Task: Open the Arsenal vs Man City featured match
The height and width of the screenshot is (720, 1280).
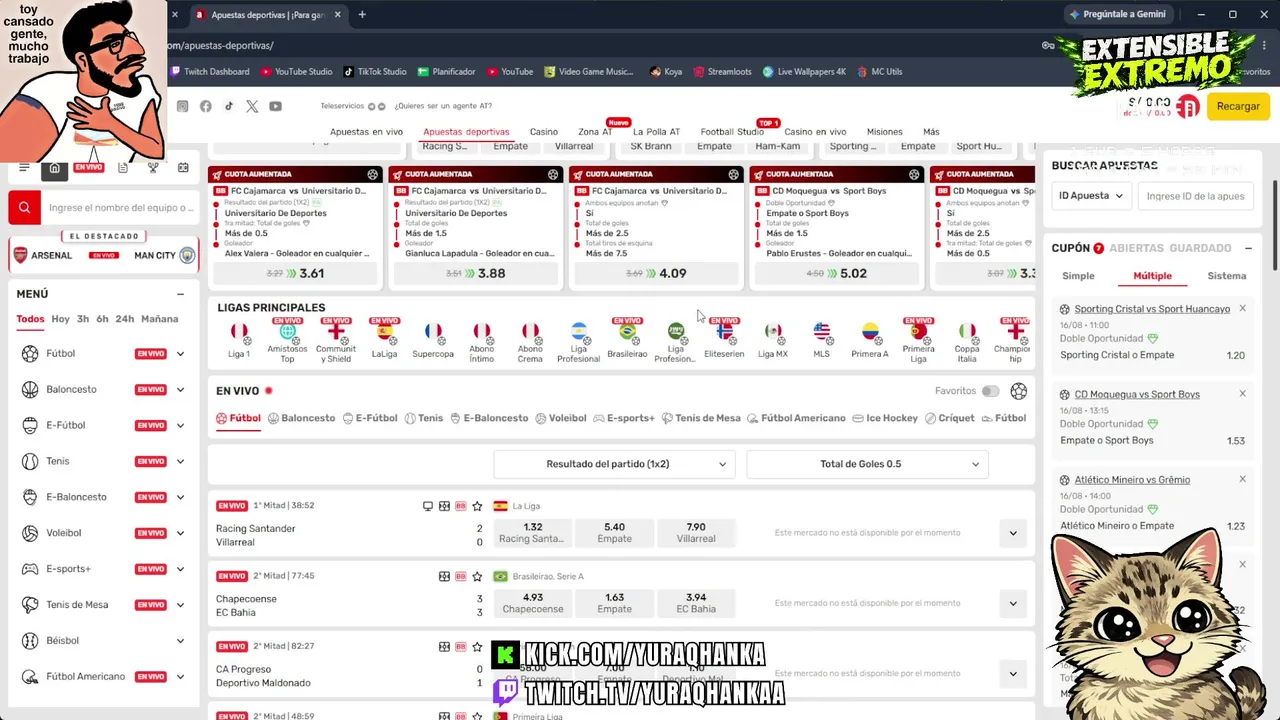Action: [x=104, y=255]
